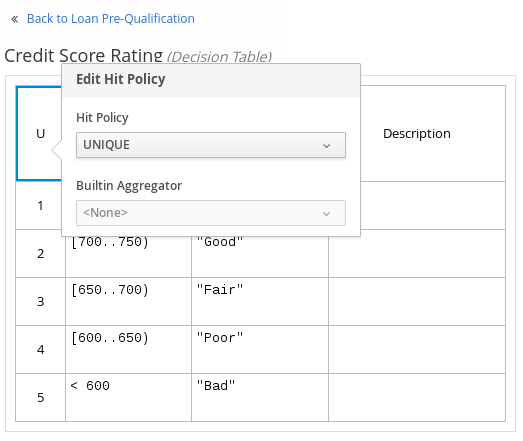The height and width of the screenshot is (441, 523).
Task: Click the [700..750) input cell
Action: 128,257
